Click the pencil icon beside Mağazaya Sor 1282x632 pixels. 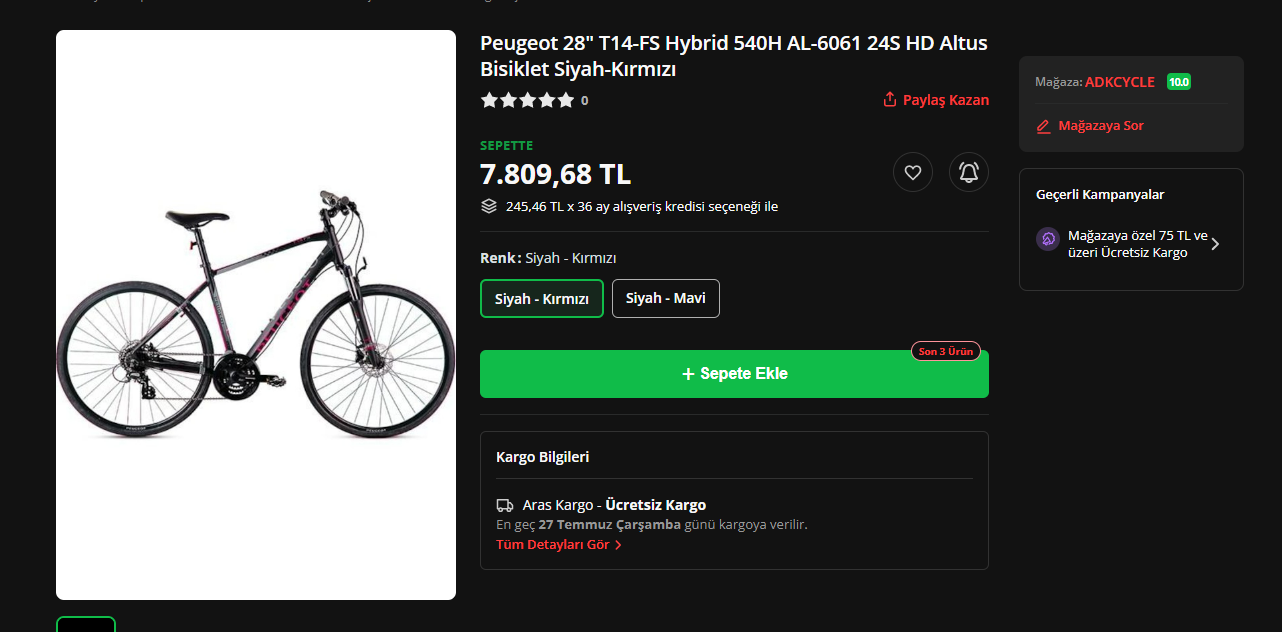(x=1044, y=126)
